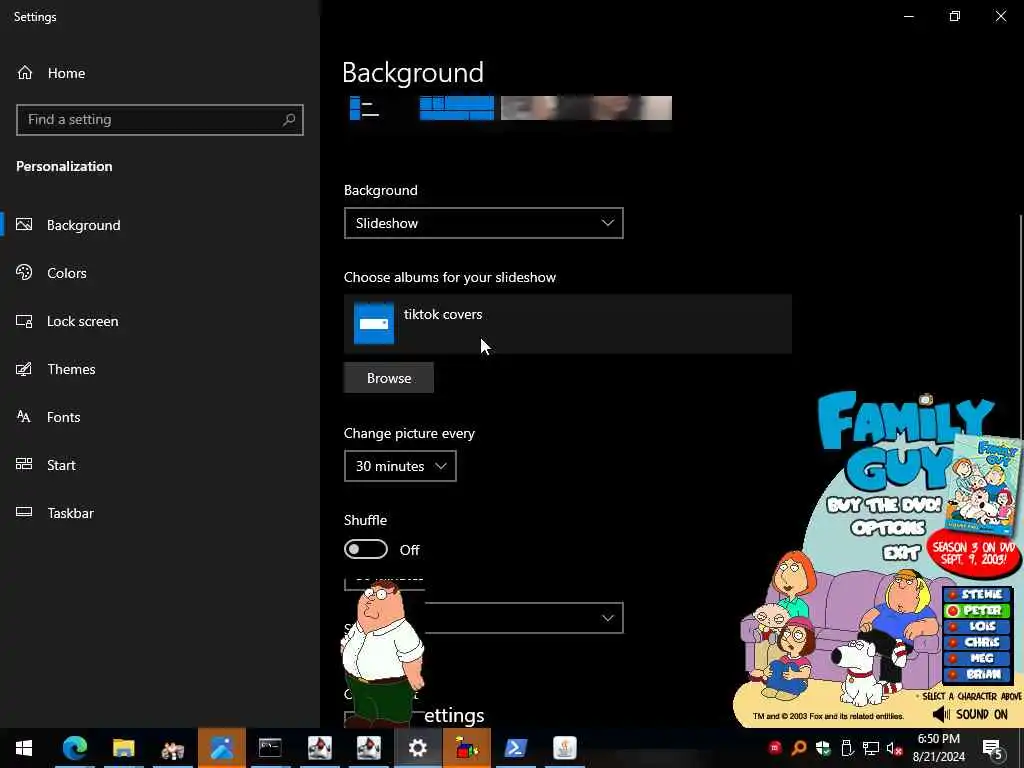1024x768 pixels.
Task: Switch to PowerShell in the taskbar
Action: (515, 748)
